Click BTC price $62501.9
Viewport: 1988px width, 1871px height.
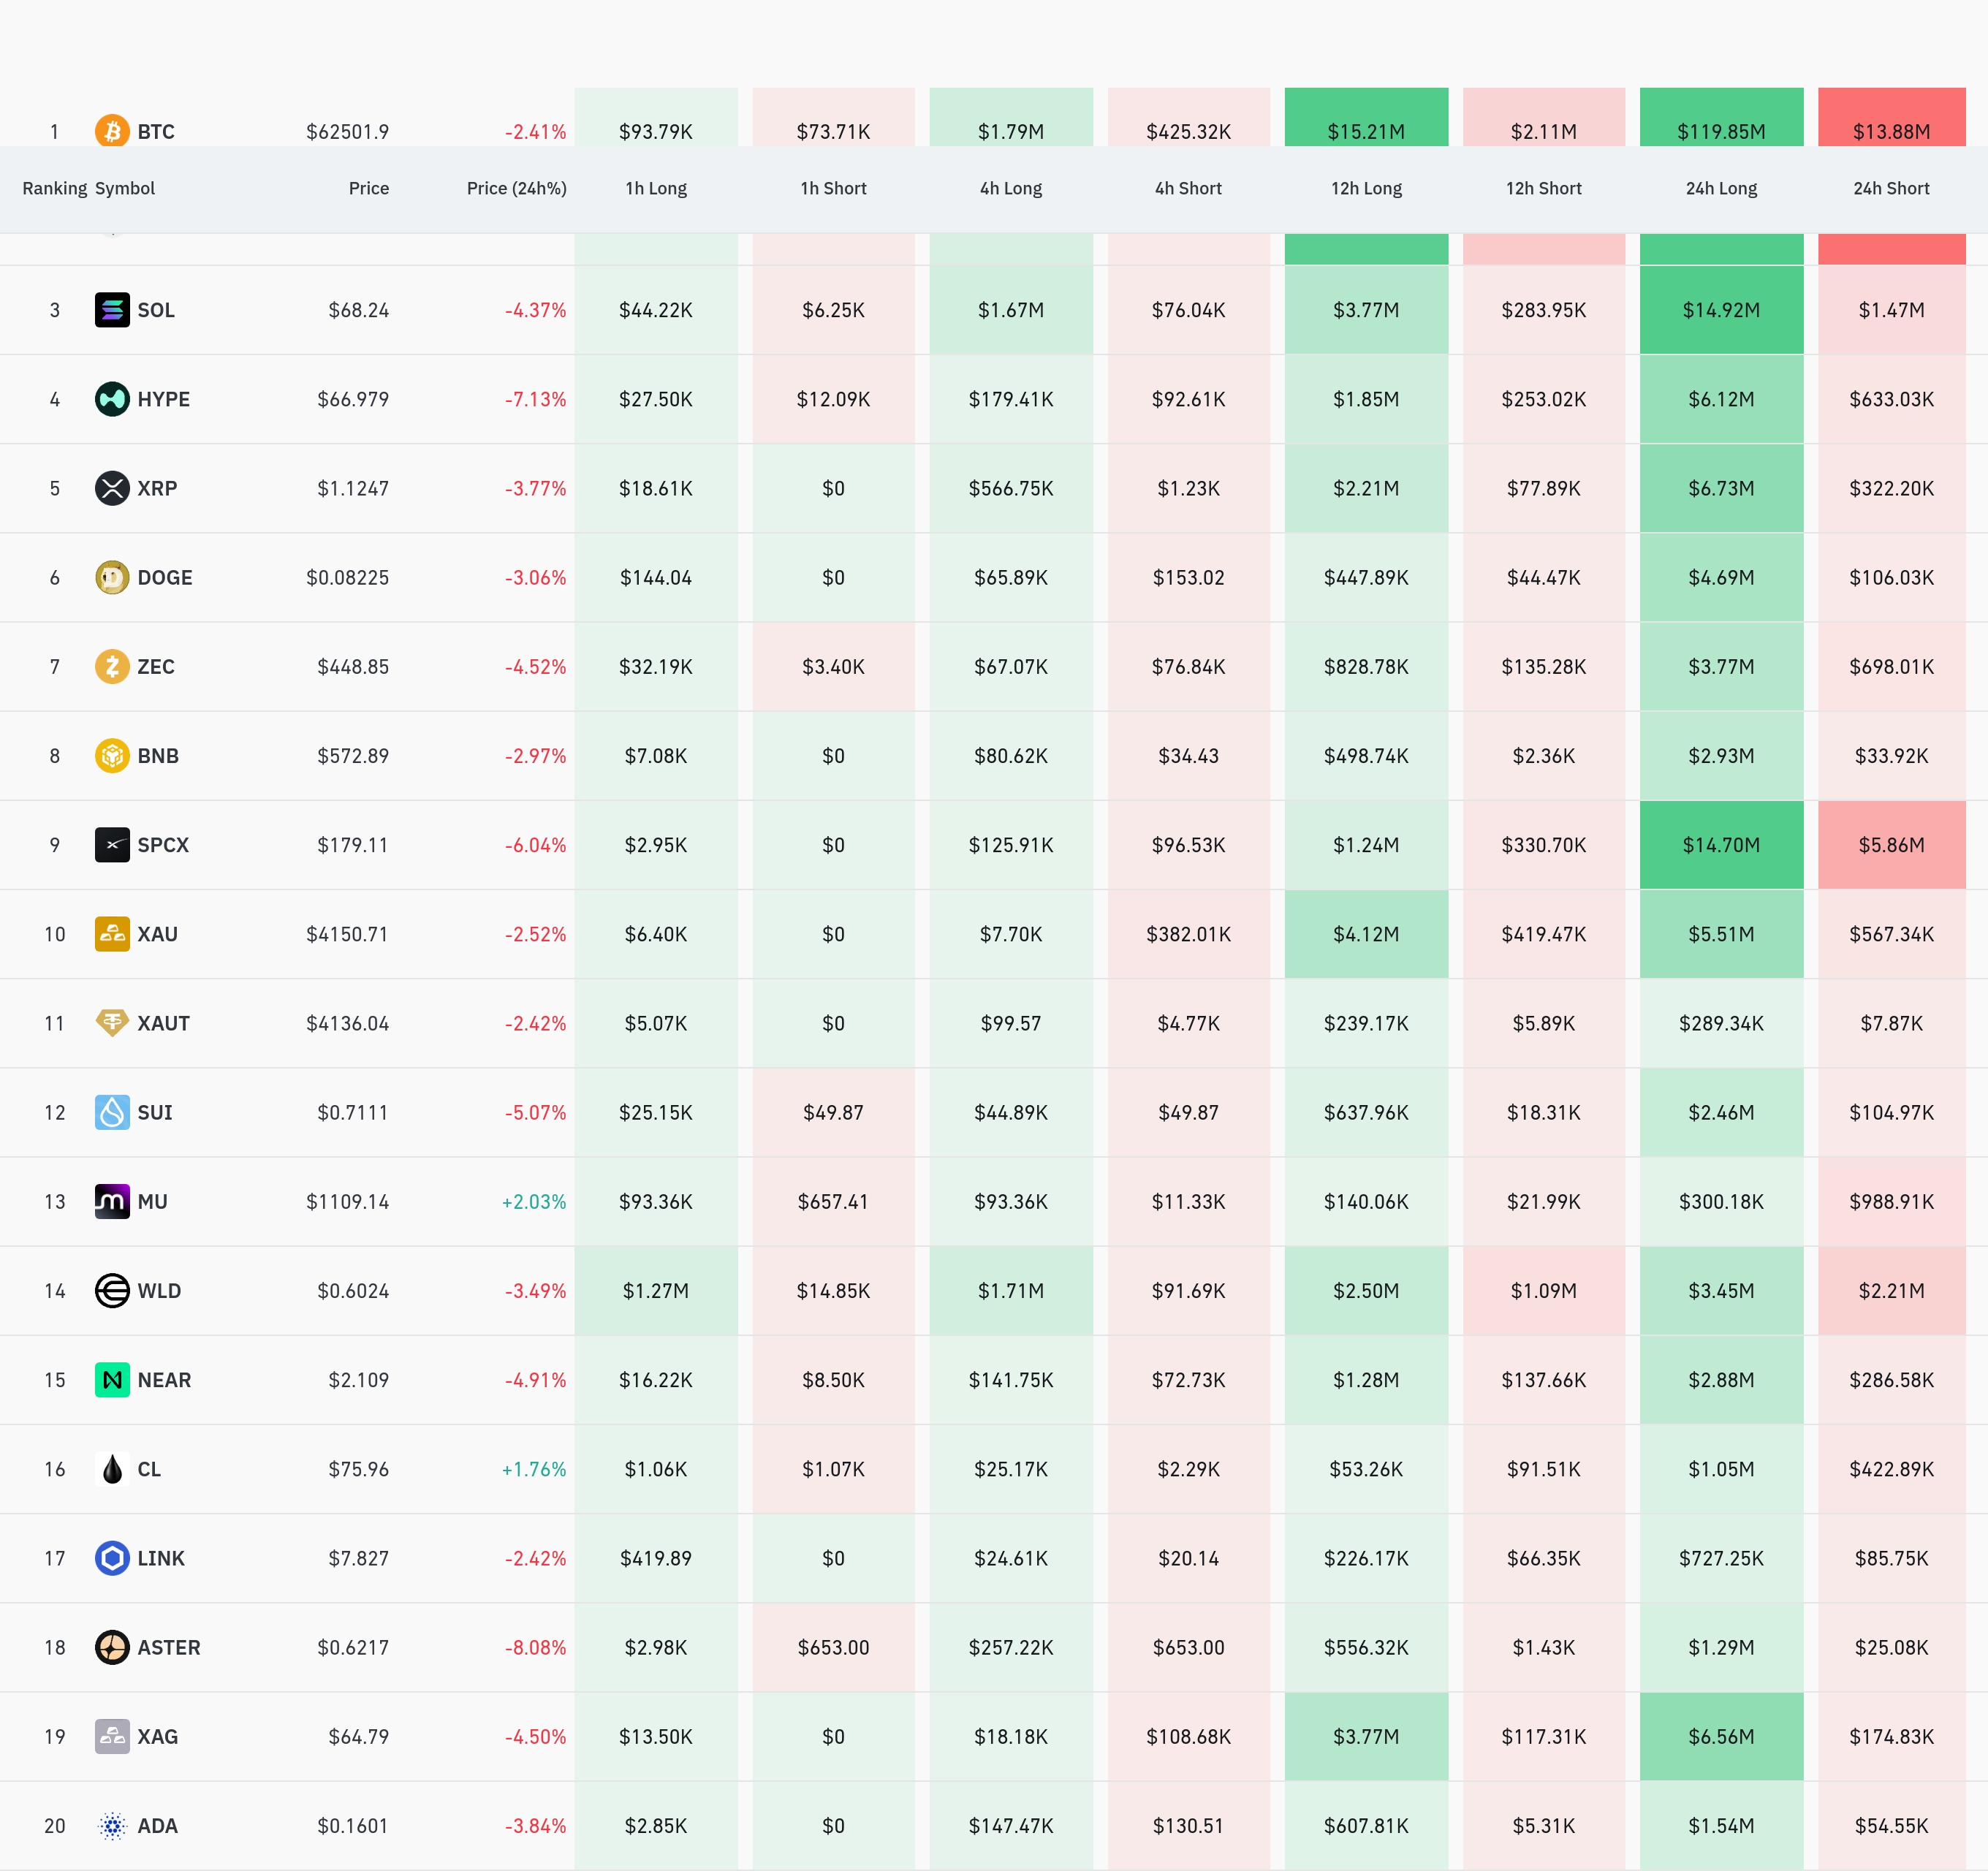pos(348,132)
